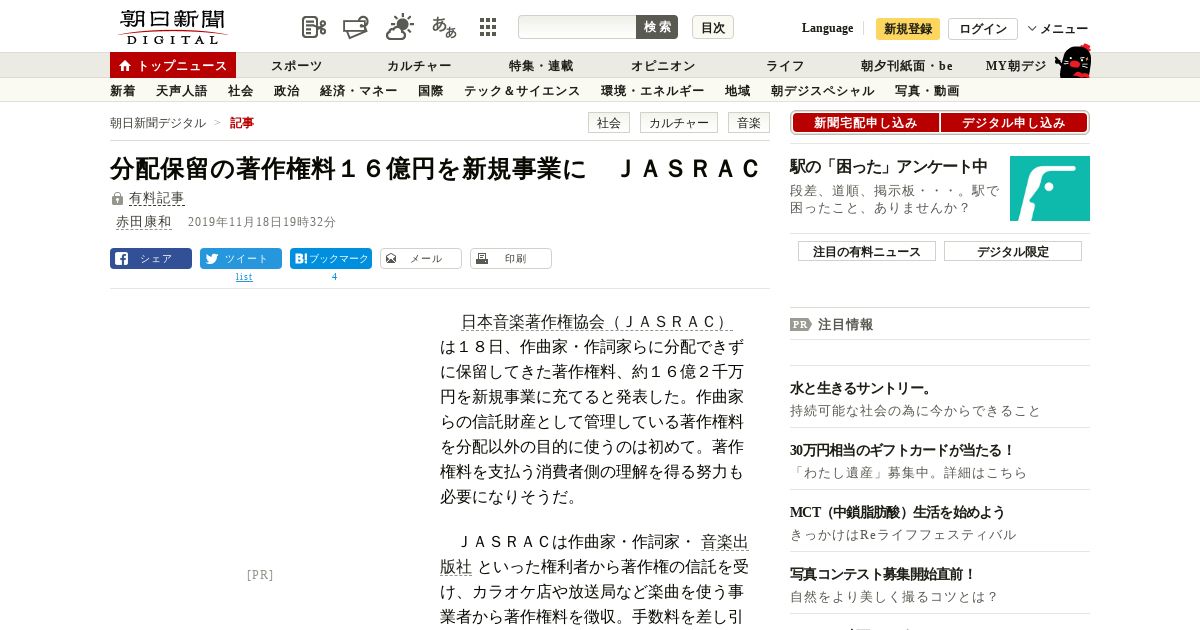The height and width of the screenshot is (630, 1200).
Task: Open 30万円相当のギフトカードが当たる! link
Action: 903,450
